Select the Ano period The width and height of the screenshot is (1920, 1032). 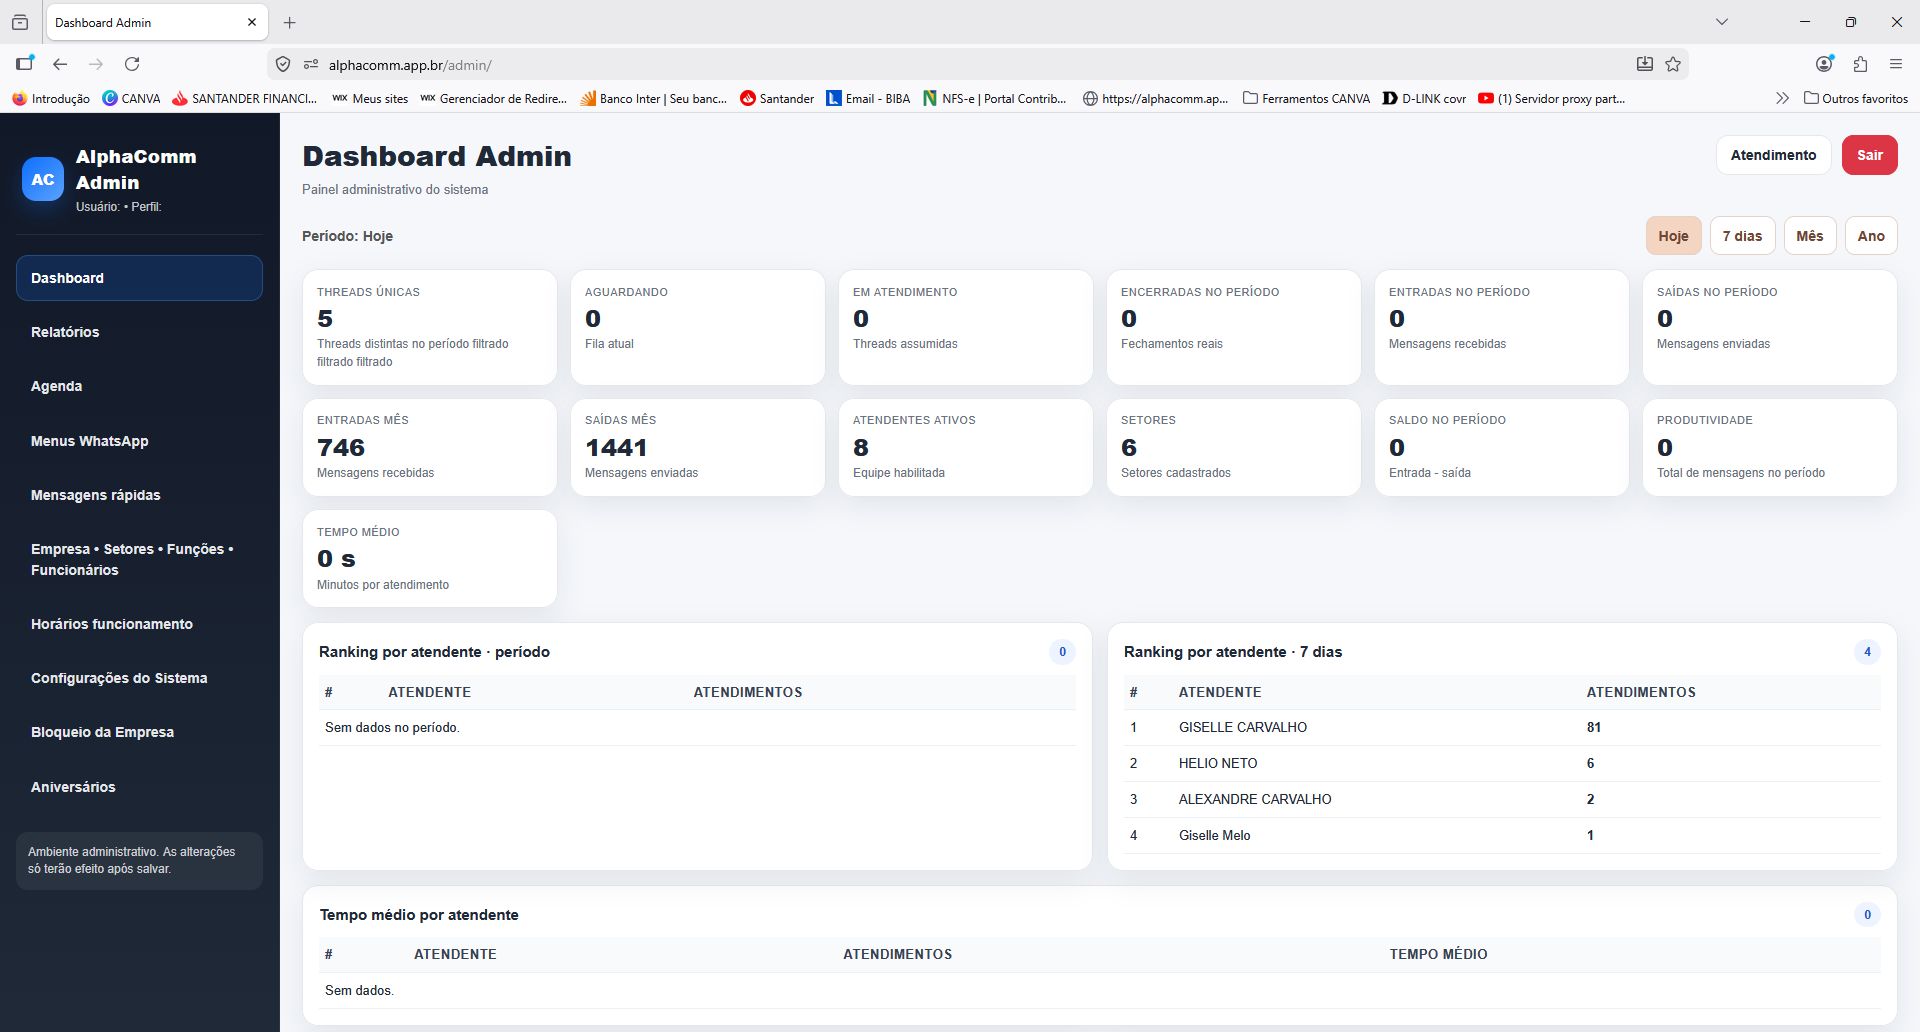pyautogui.click(x=1870, y=235)
